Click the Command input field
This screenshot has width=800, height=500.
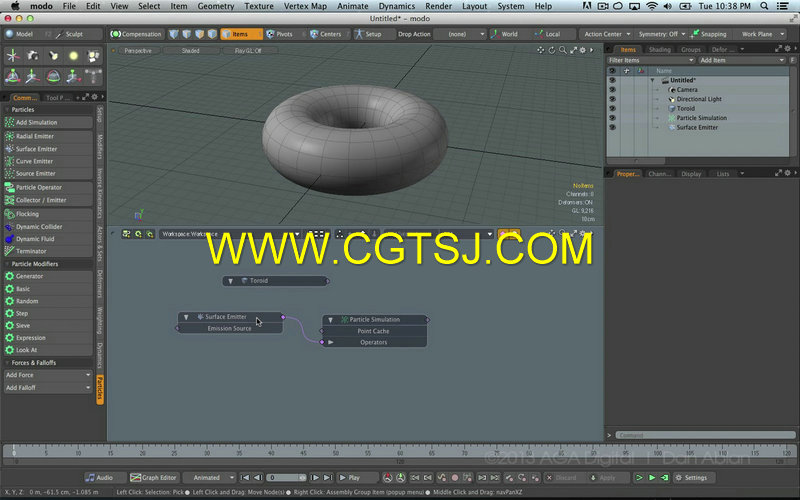coord(706,435)
